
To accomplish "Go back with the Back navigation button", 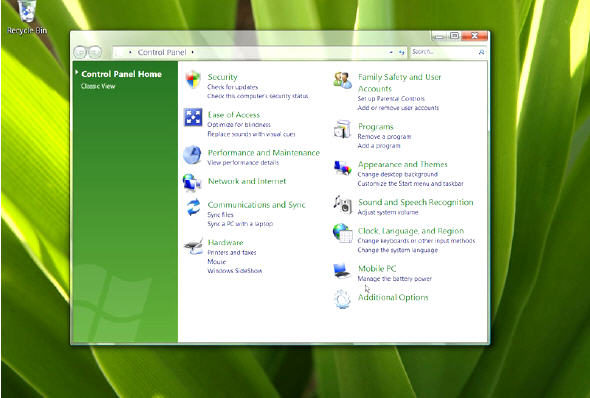I will pyautogui.click(x=80, y=52).
